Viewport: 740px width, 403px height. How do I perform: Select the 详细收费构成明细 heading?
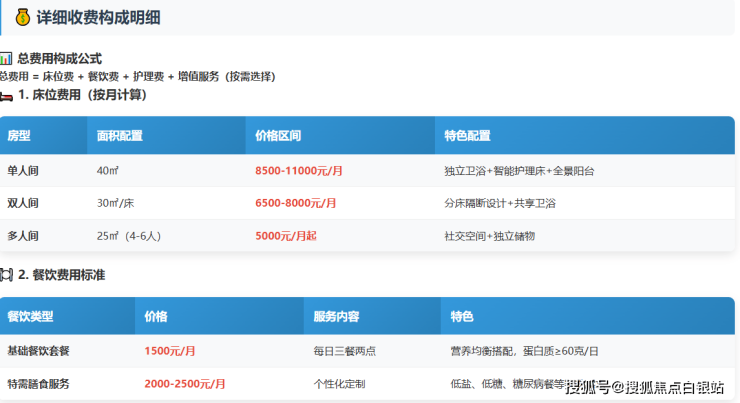[98, 17]
